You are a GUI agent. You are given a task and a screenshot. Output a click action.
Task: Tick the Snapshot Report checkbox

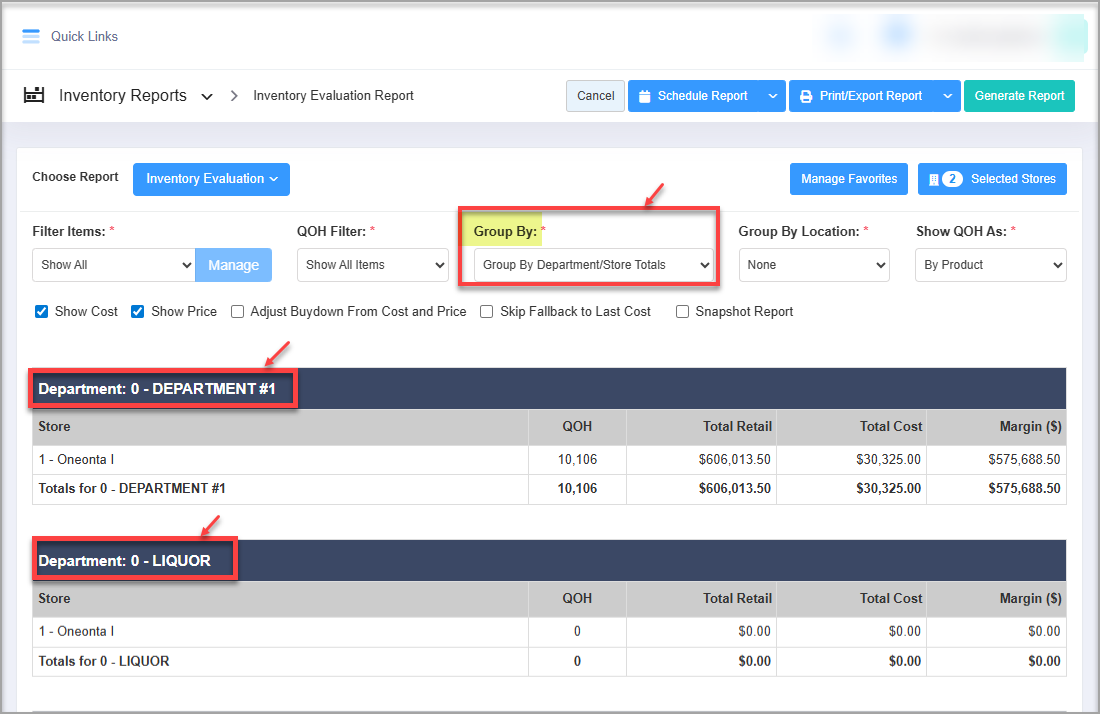tap(682, 311)
